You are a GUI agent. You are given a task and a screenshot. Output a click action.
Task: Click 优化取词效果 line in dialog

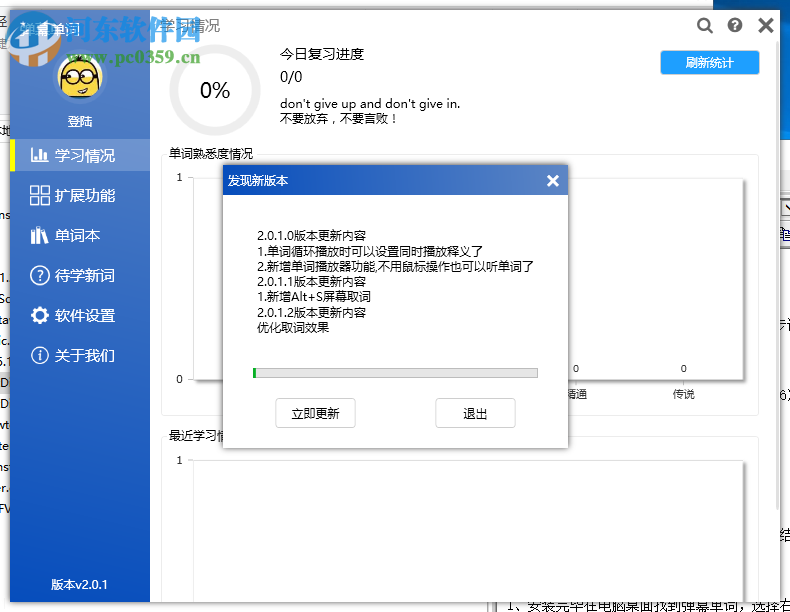pyautogui.click(x=293, y=327)
